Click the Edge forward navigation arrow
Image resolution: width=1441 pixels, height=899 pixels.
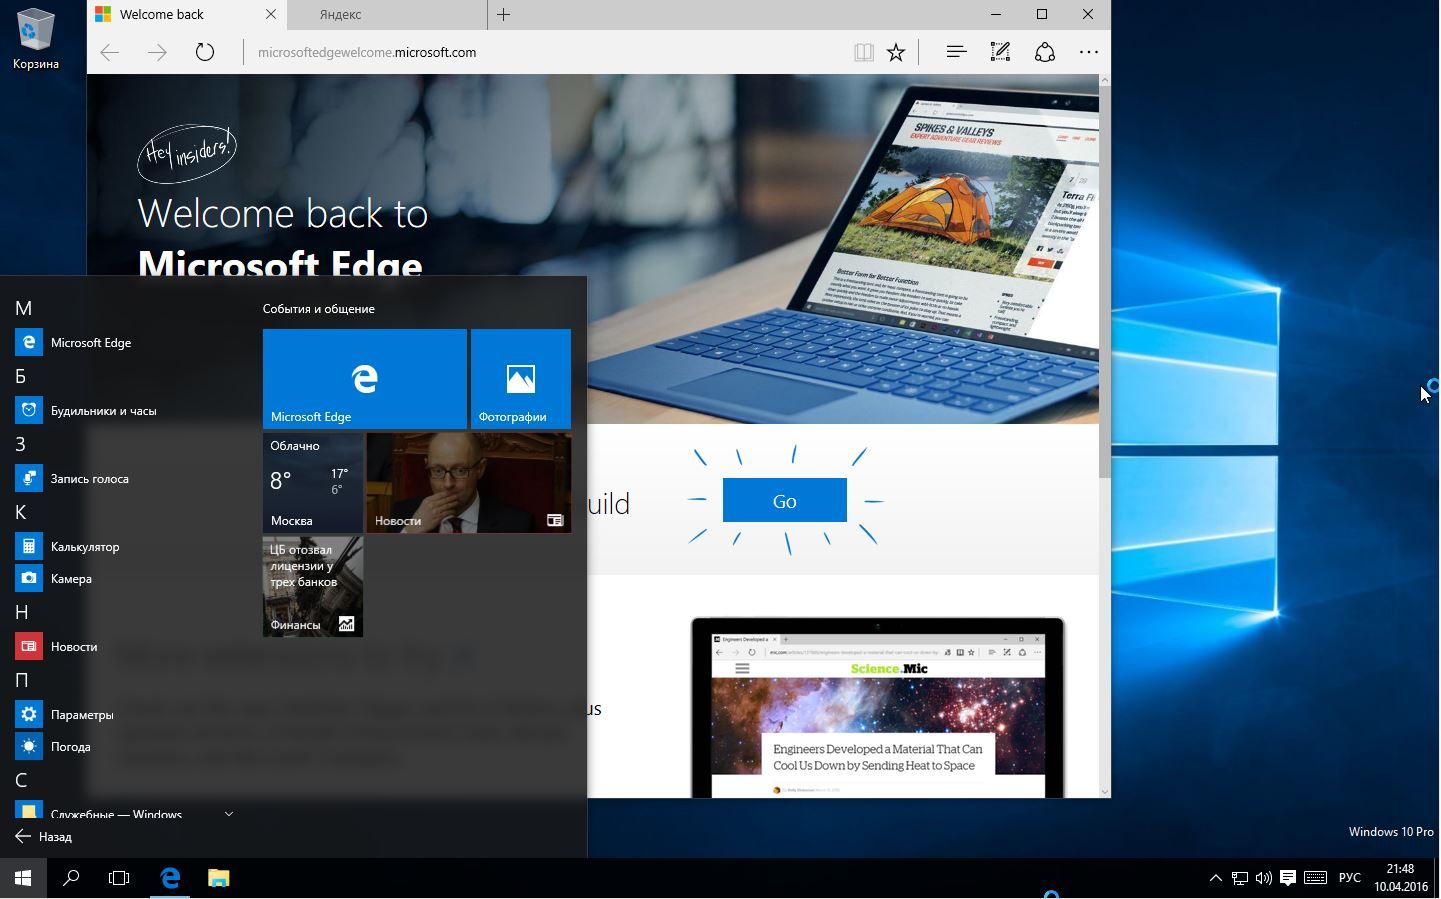click(x=157, y=52)
